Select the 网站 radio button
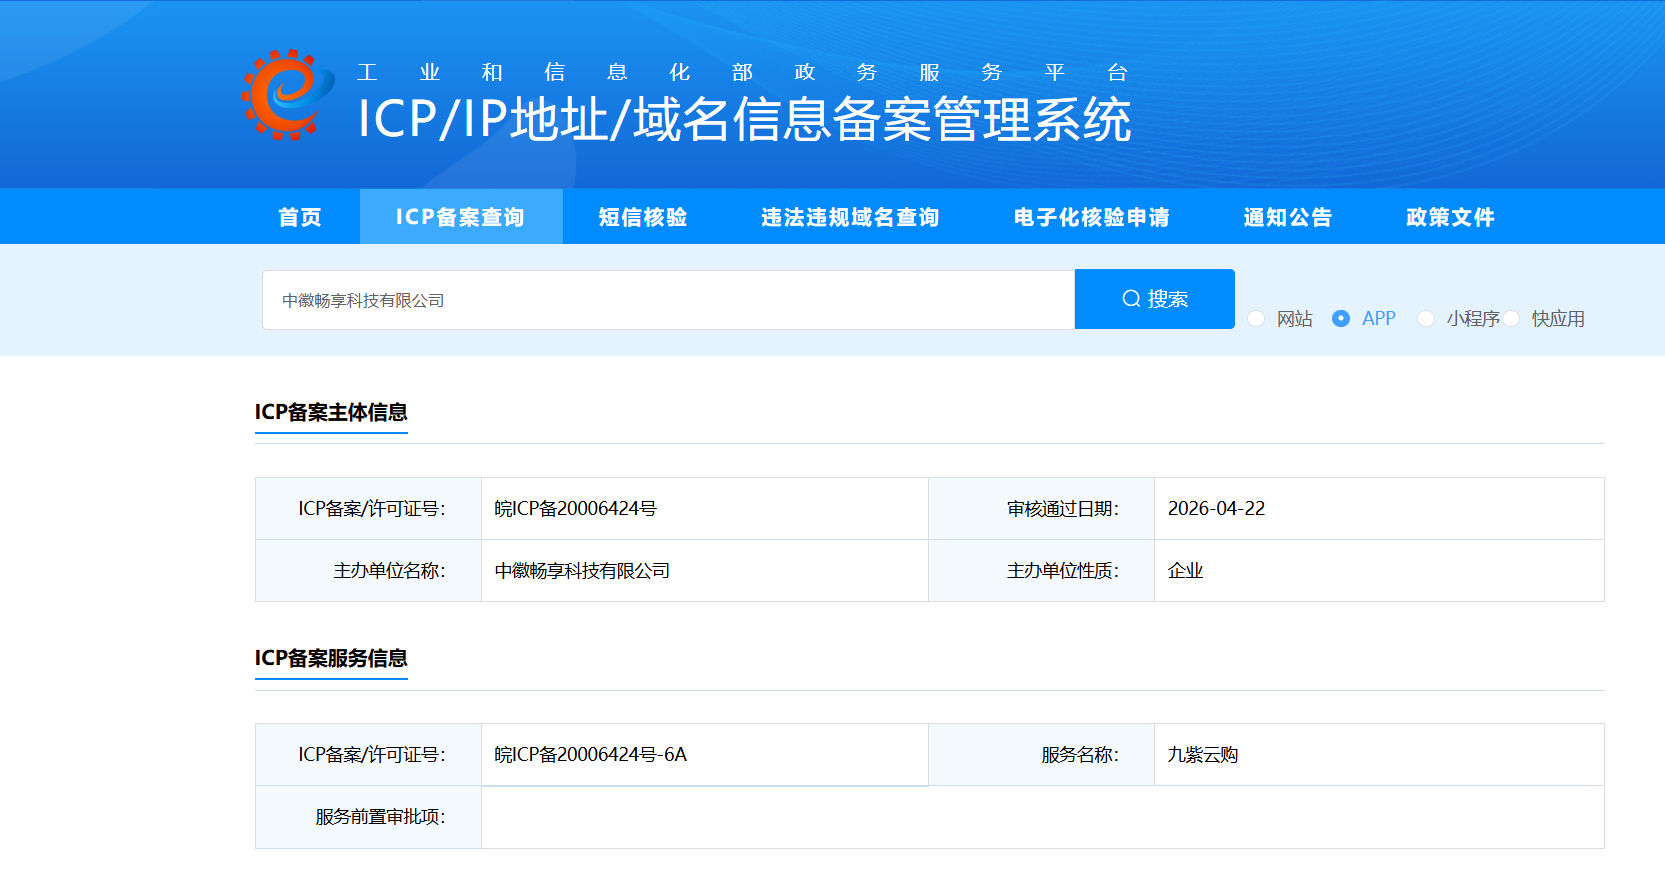 coord(1256,318)
